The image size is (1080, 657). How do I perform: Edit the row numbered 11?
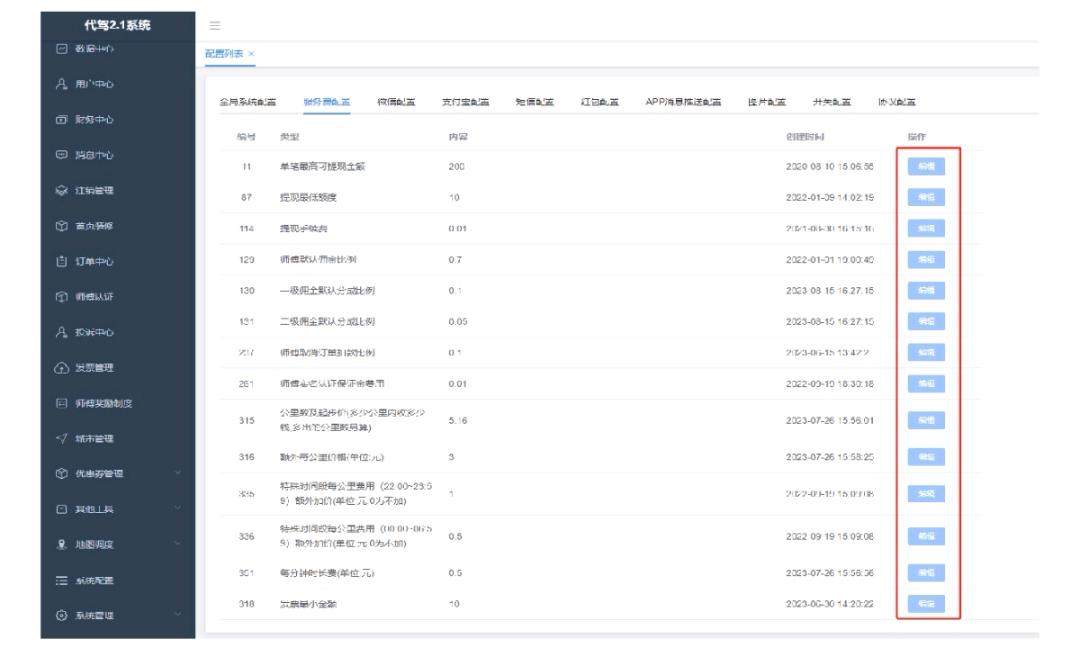point(925,167)
